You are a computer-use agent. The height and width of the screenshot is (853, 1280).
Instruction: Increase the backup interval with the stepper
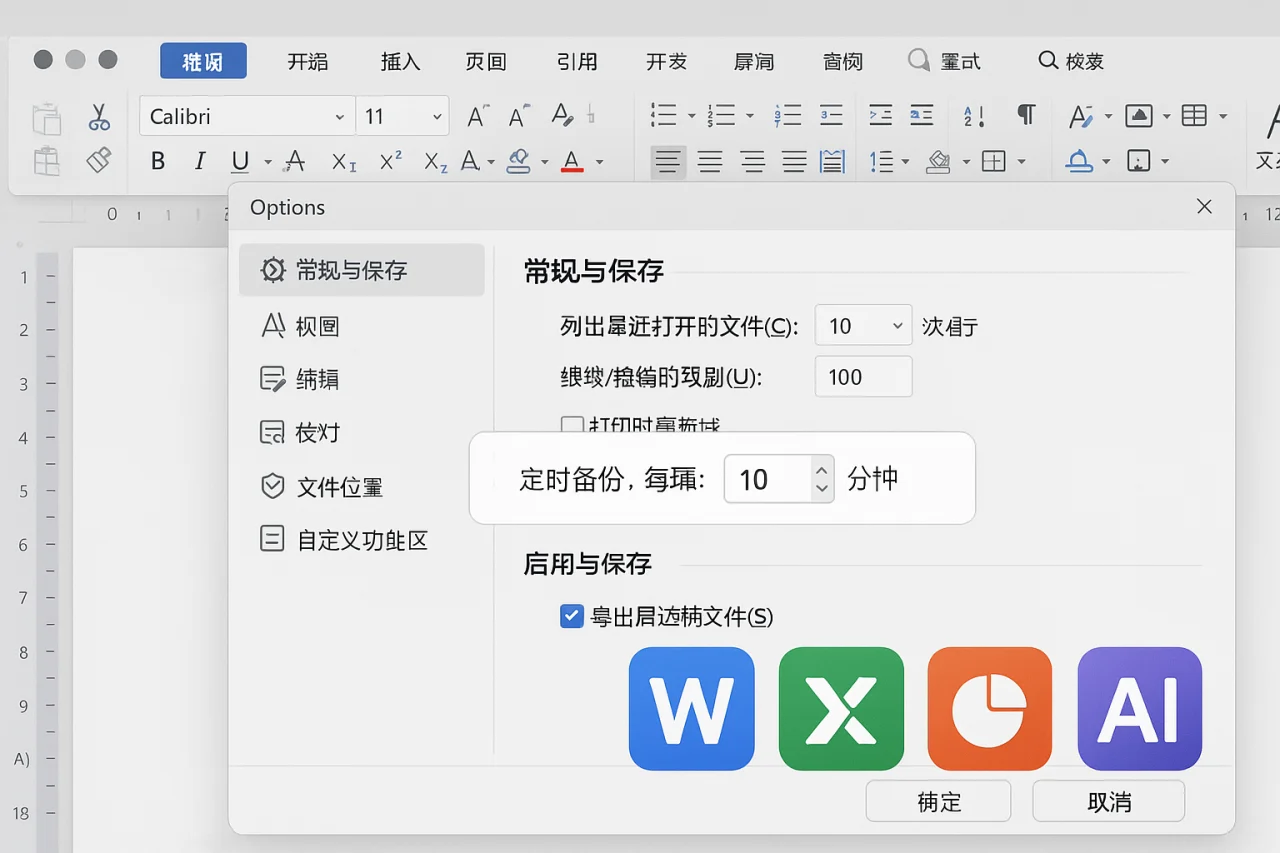click(x=820, y=471)
